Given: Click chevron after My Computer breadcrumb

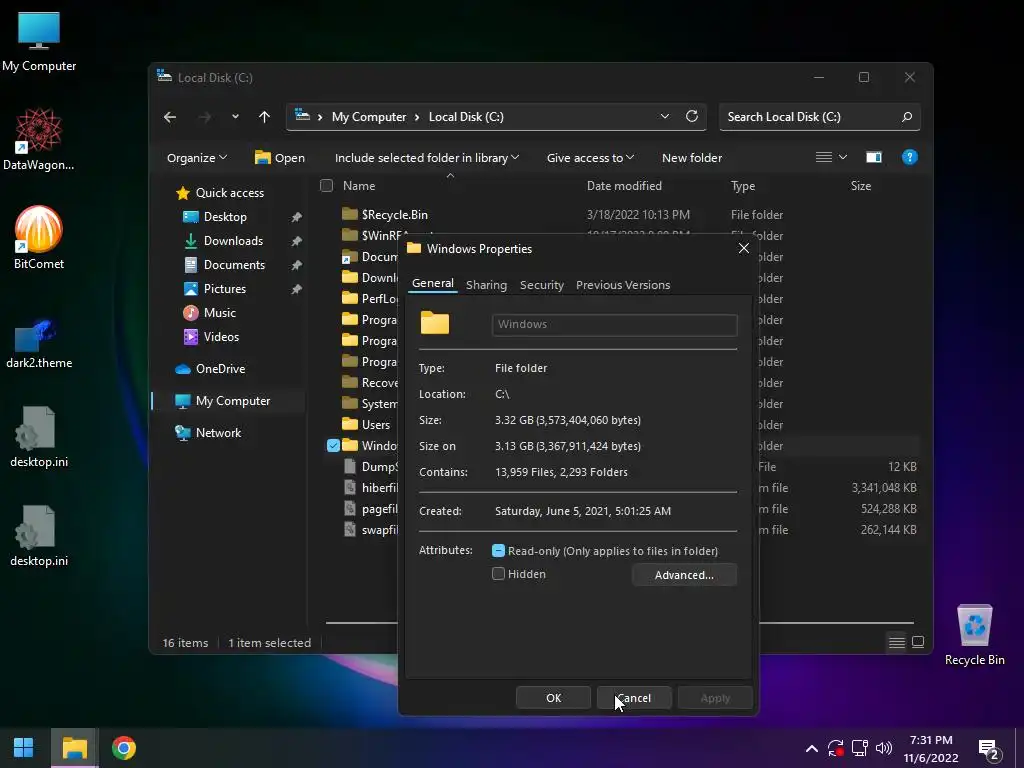Looking at the screenshot, I should [417, 117].
